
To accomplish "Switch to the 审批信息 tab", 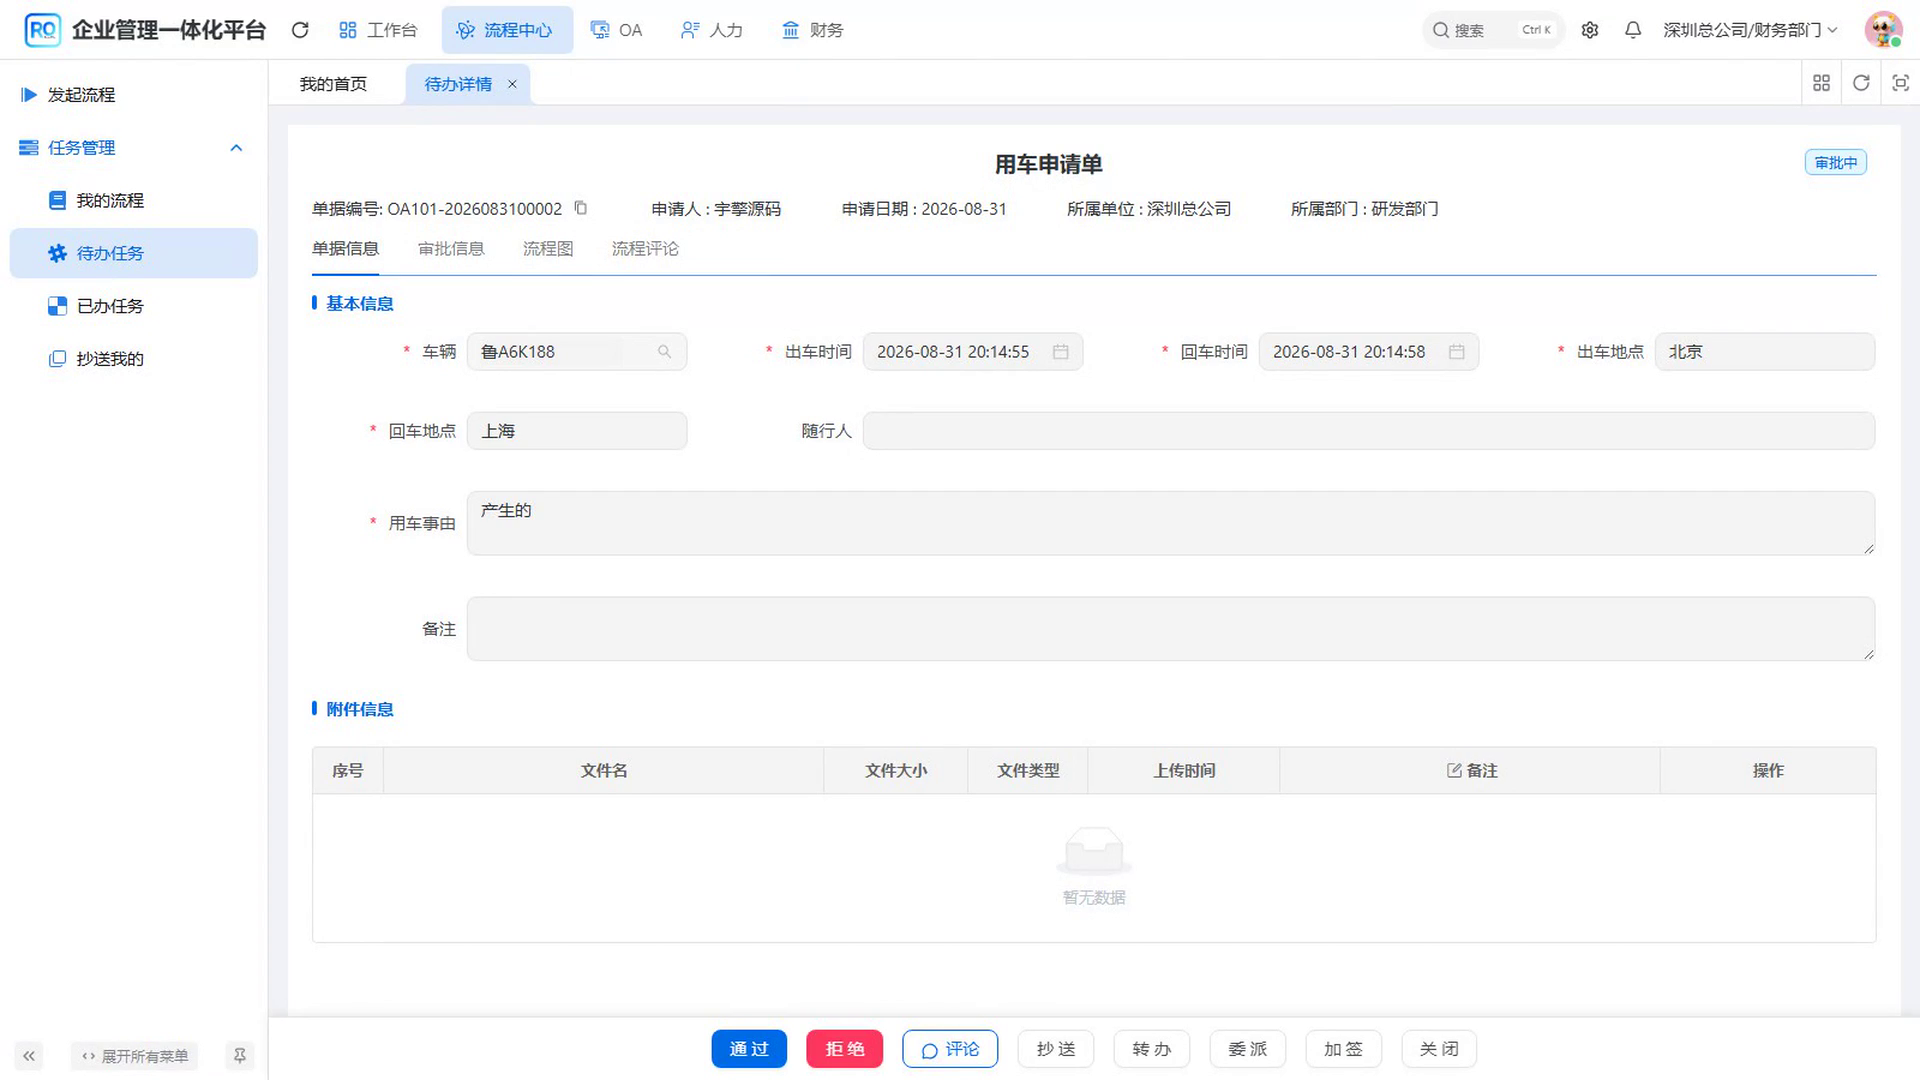I will (x=451, y=249).
